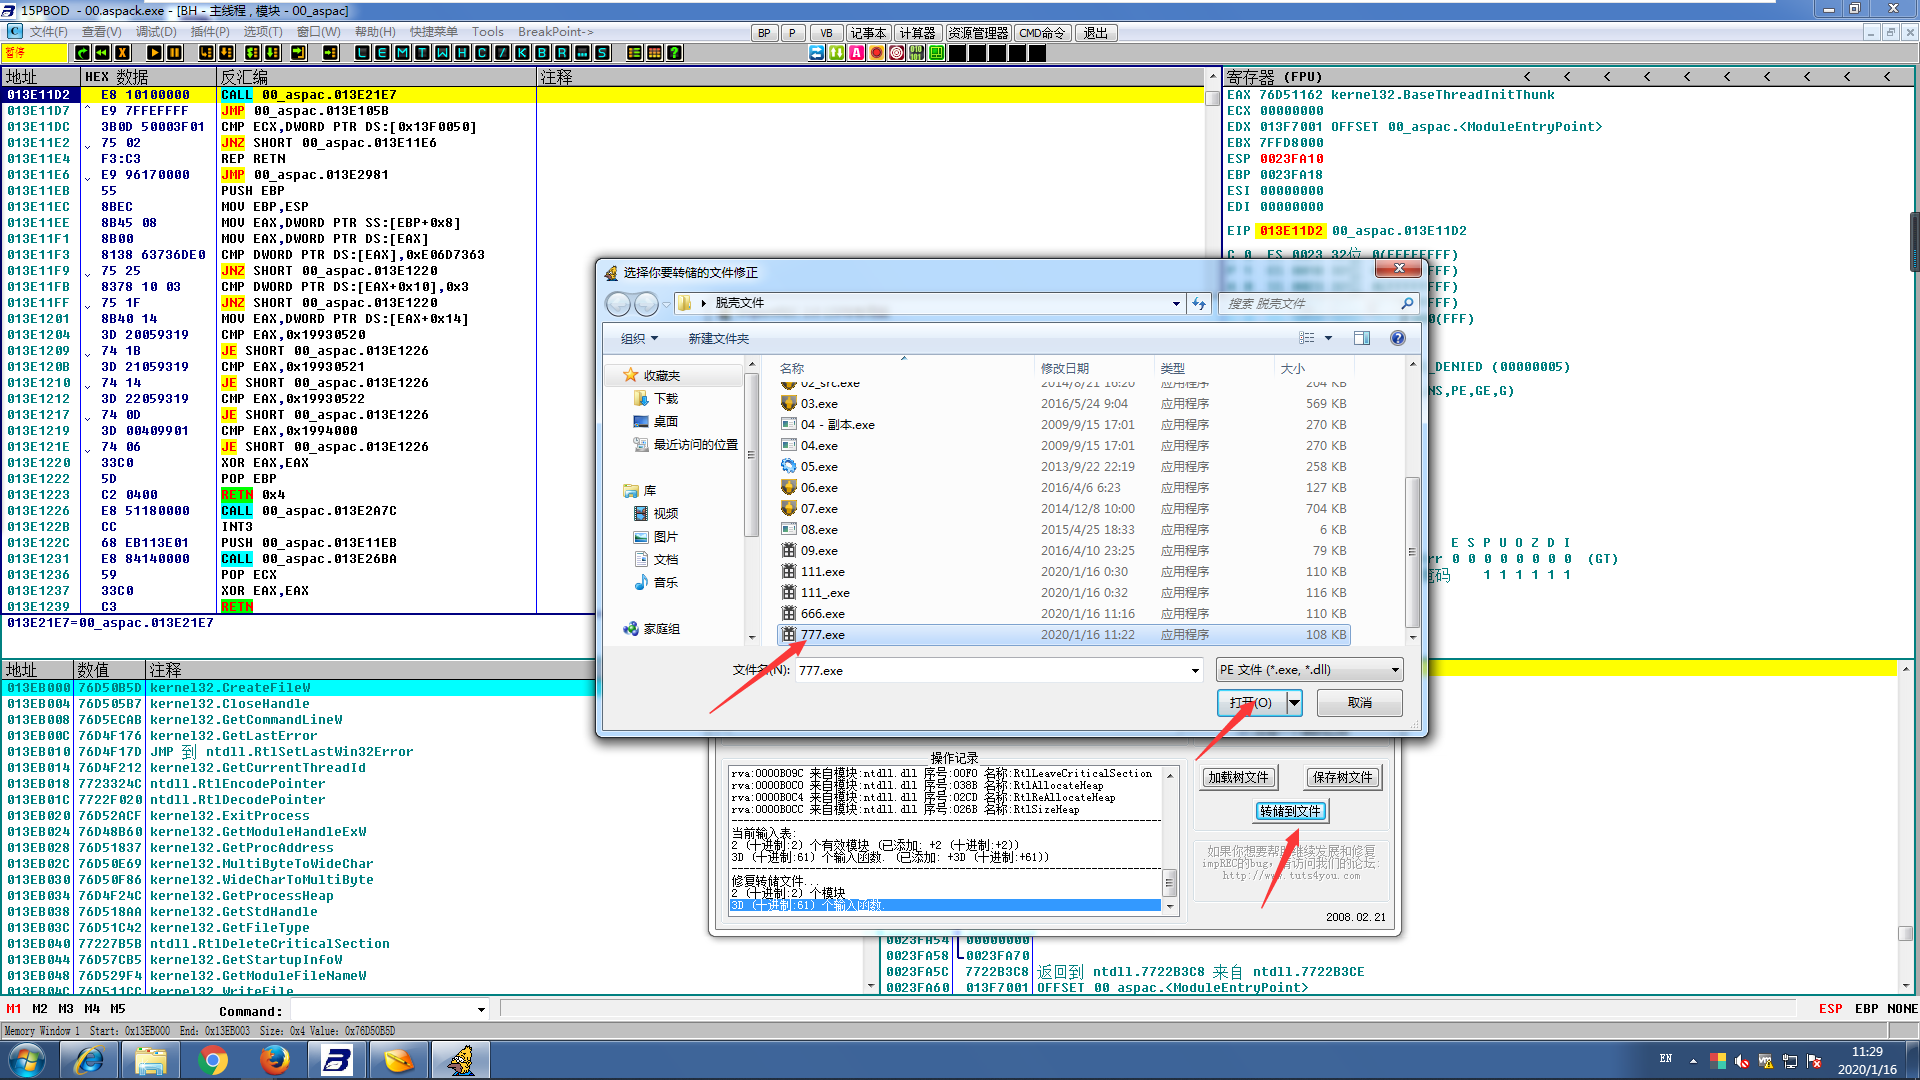Click the help question mark toolbar icon
Screen dimensions: 1920x1080
coord(675,53)
